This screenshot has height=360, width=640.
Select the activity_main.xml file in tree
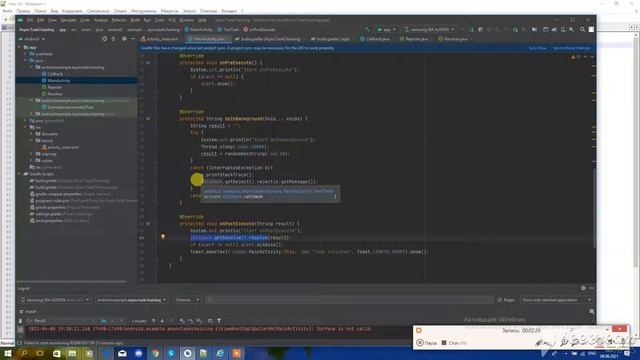tap(60, 147)
